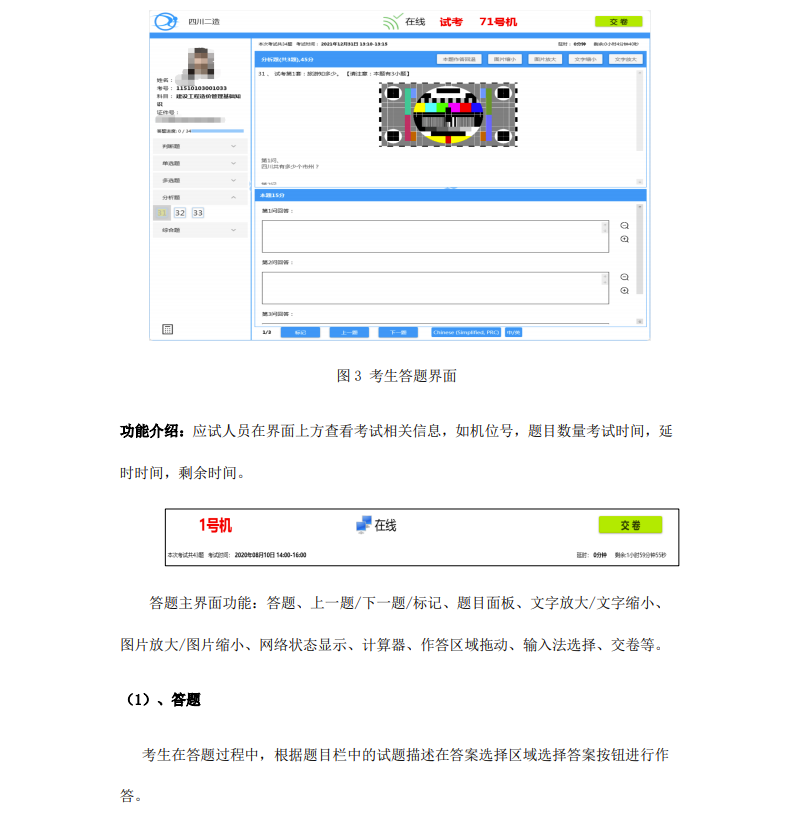Jump to question 32 in the panel
The height and width of the screenshot is (818, 790).
point(180,213)
